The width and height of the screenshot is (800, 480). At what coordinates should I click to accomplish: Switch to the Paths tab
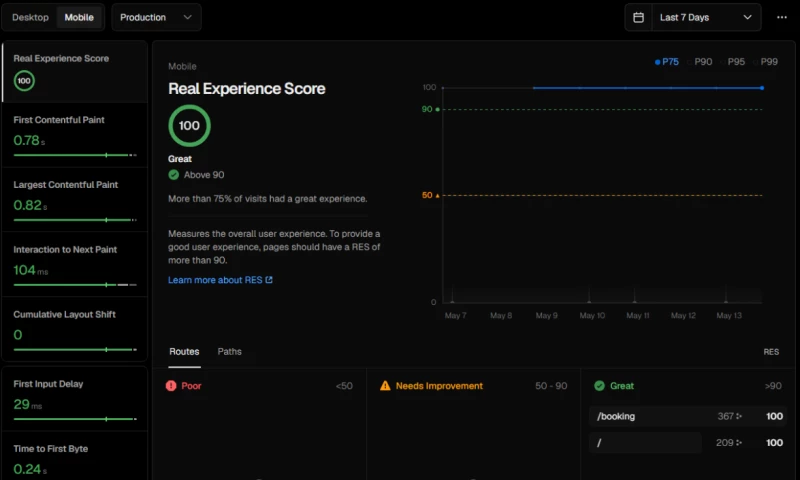[x=230, y=352]
